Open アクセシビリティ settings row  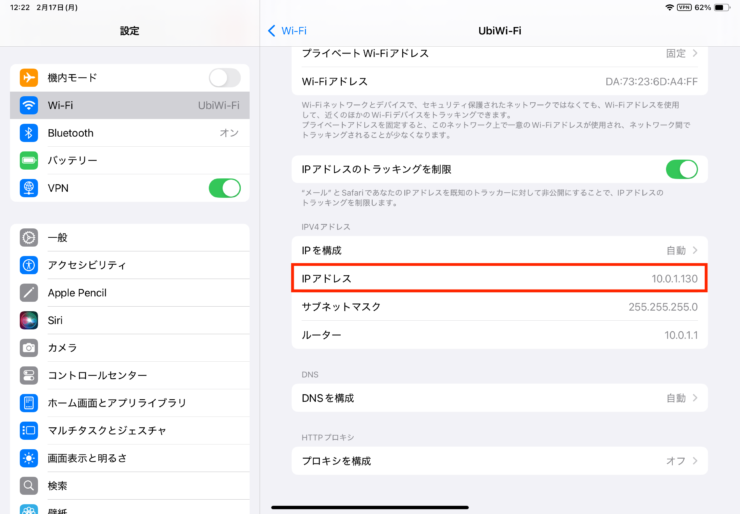[130, 265]
